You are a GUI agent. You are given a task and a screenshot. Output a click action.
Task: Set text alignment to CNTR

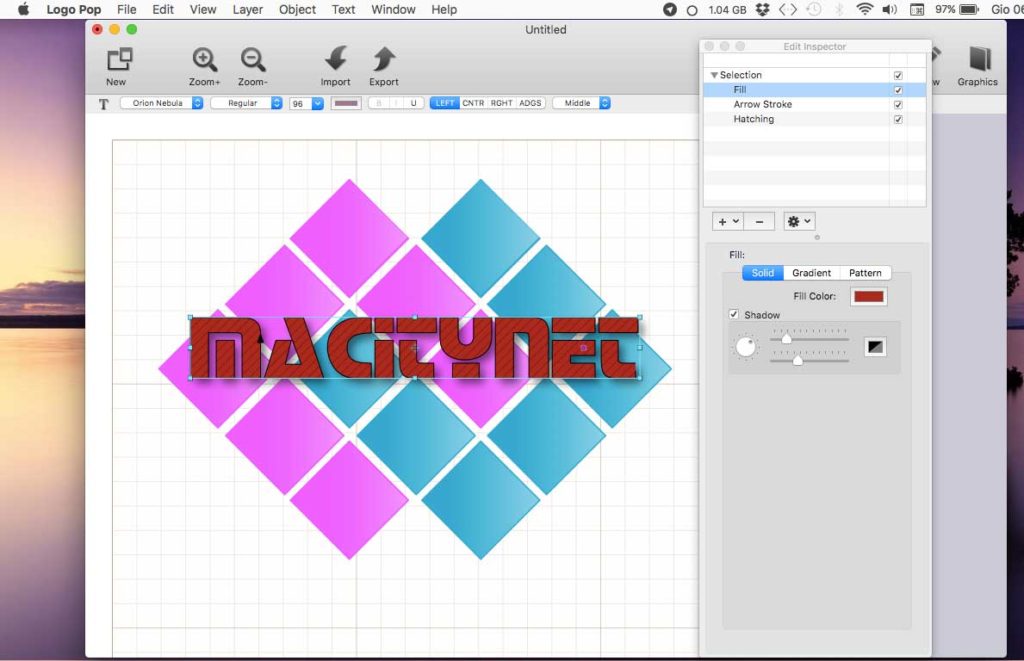(x=473, y=103)
